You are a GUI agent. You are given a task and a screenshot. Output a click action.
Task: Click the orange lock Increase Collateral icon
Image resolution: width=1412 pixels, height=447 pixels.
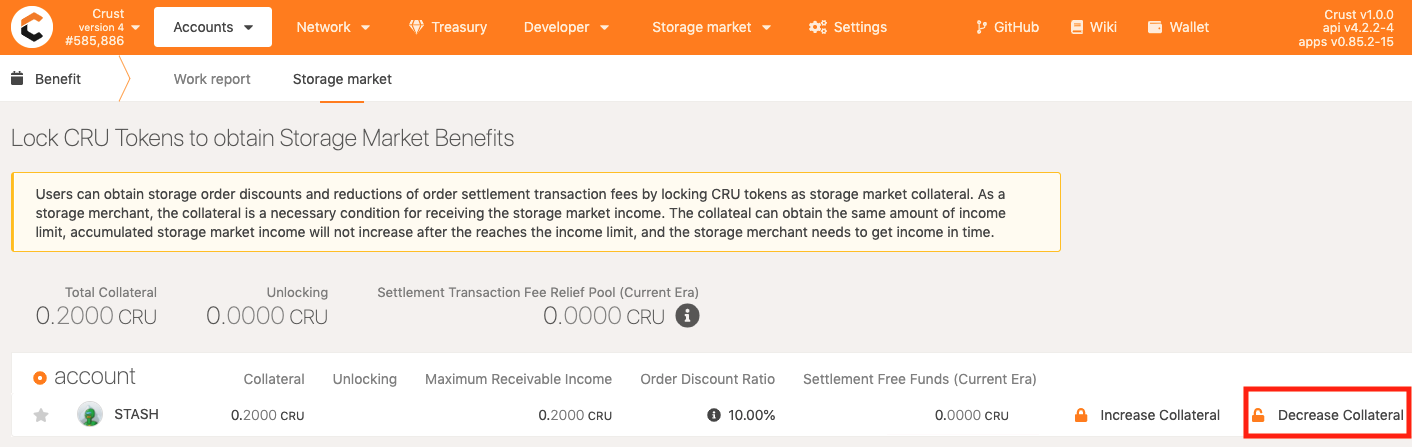pyautogui.click(x=1080, y=415)
